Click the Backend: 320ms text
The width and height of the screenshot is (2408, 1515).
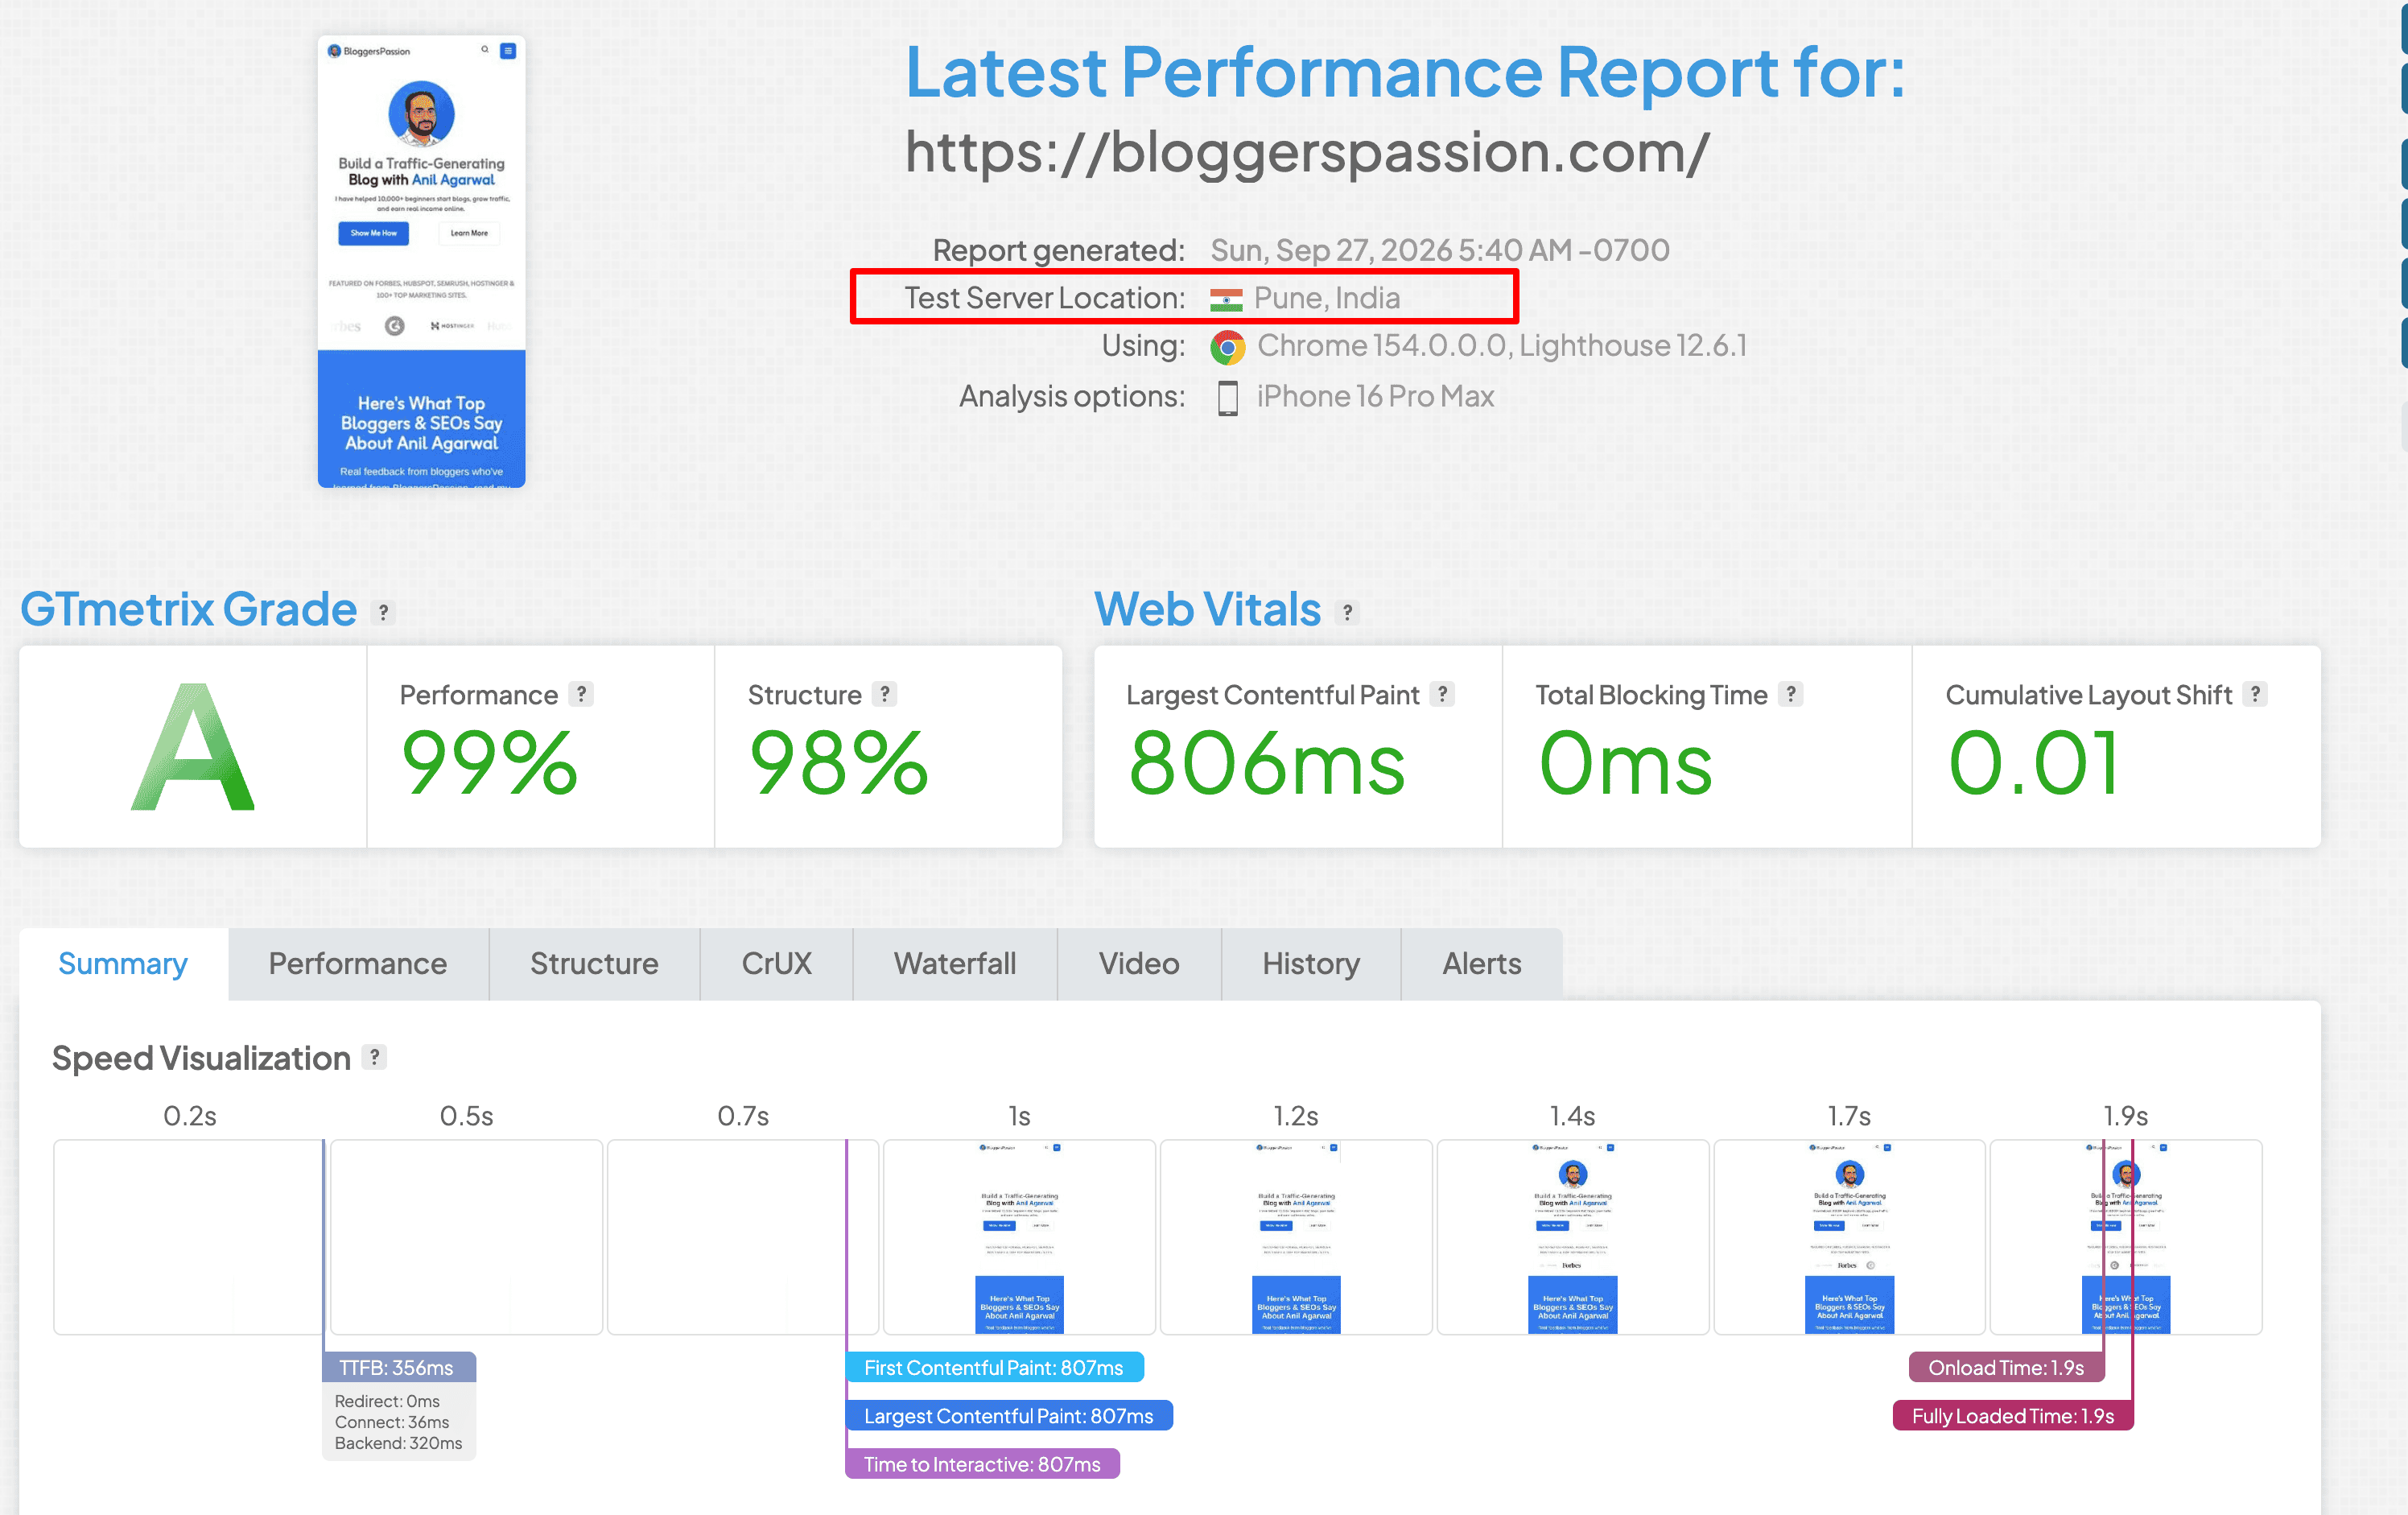[398, 1443]
